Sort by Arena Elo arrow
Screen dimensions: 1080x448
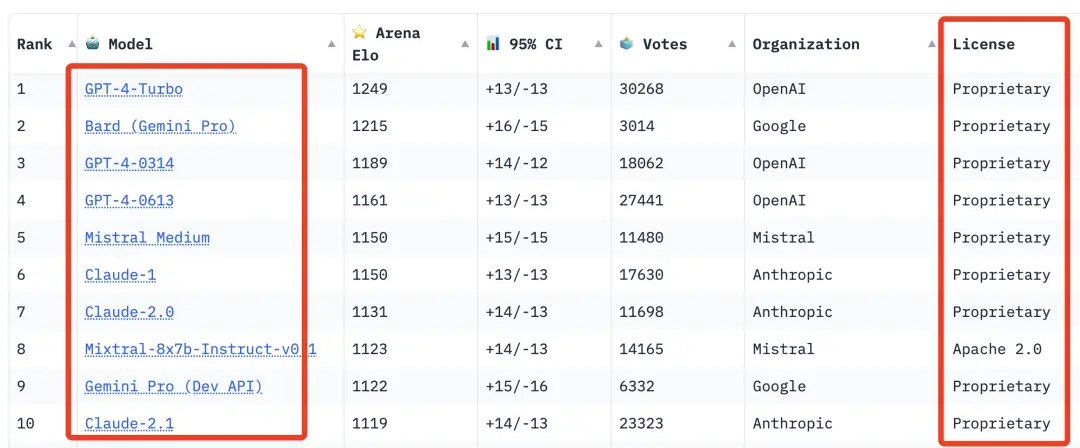(x=465, y=44)
